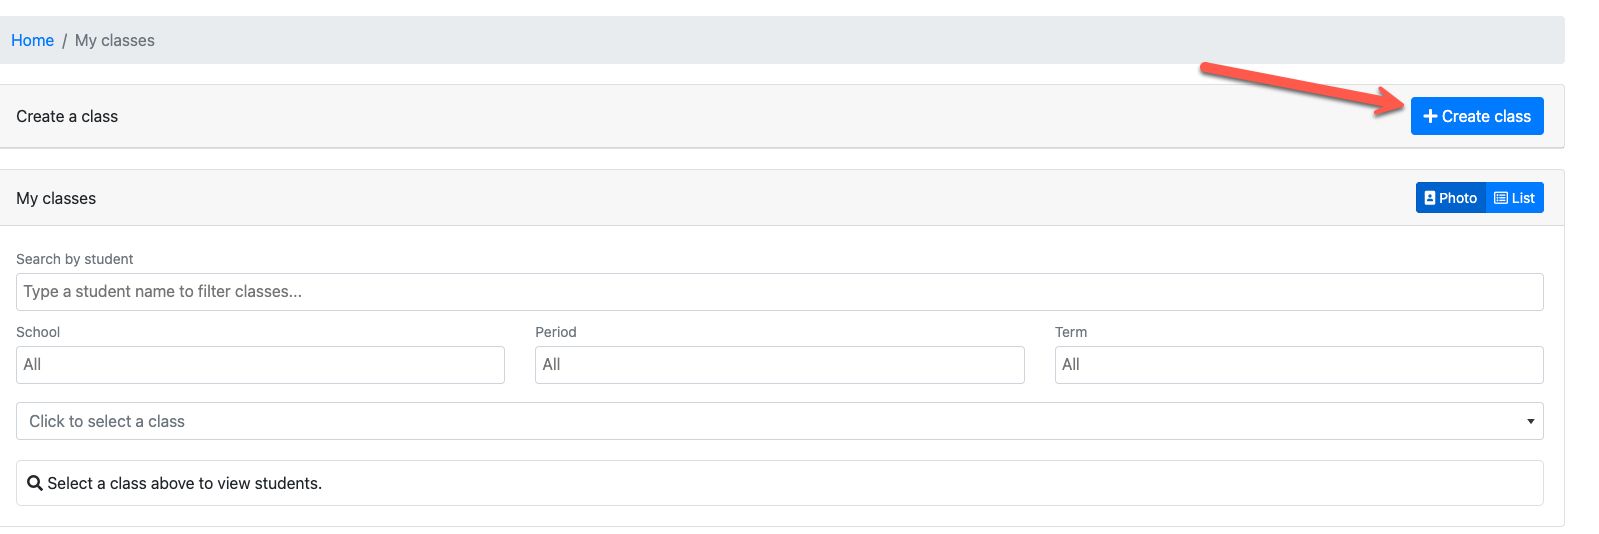The height and width of the screenshot is (534, 1599).
Task: Switch to Photo view
Action: (x=1451, y=198)
